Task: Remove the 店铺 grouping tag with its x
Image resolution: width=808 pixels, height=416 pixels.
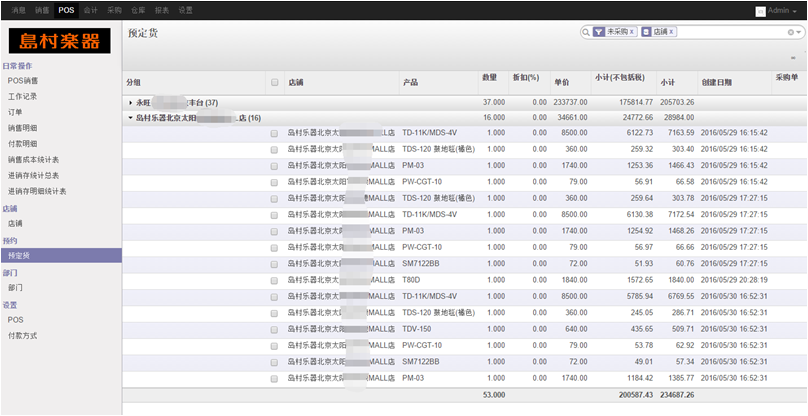Action: pos(671,32)
